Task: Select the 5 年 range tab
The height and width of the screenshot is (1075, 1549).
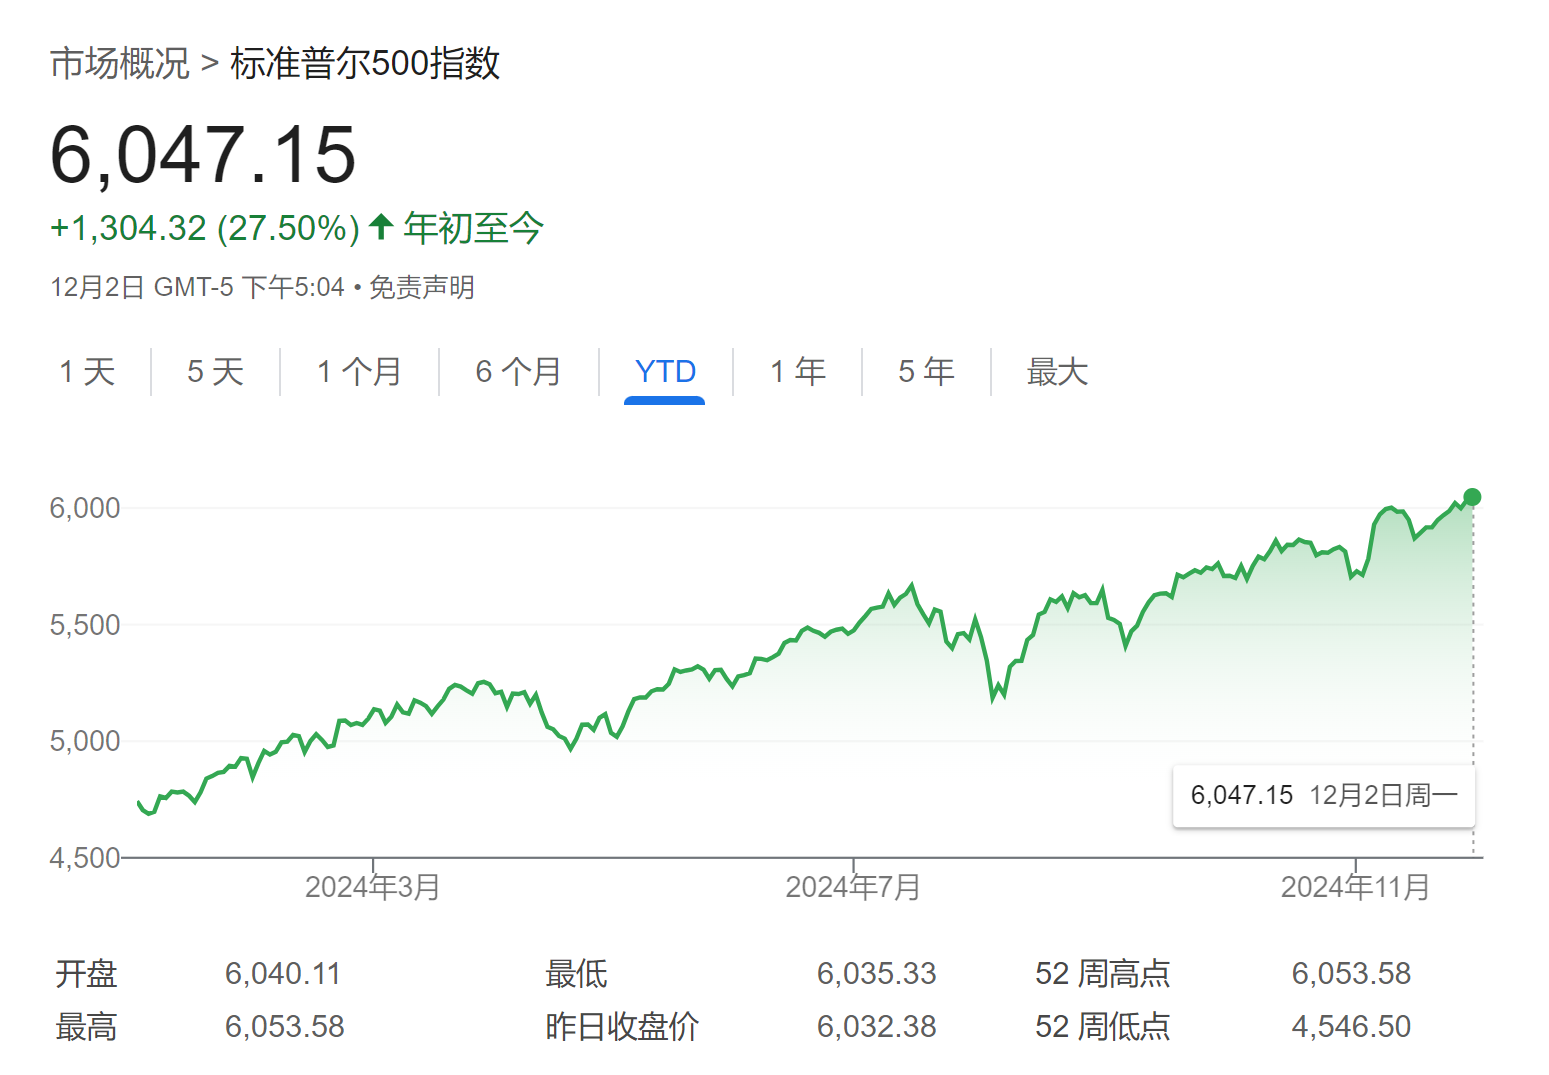Action: pyautogui.click(x=926, y=372)
